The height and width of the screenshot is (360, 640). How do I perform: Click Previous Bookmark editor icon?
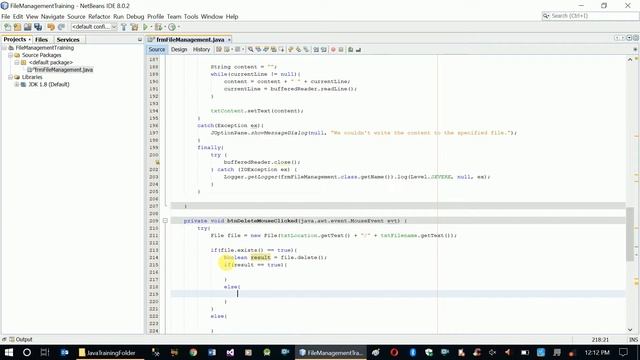point(291,49)
